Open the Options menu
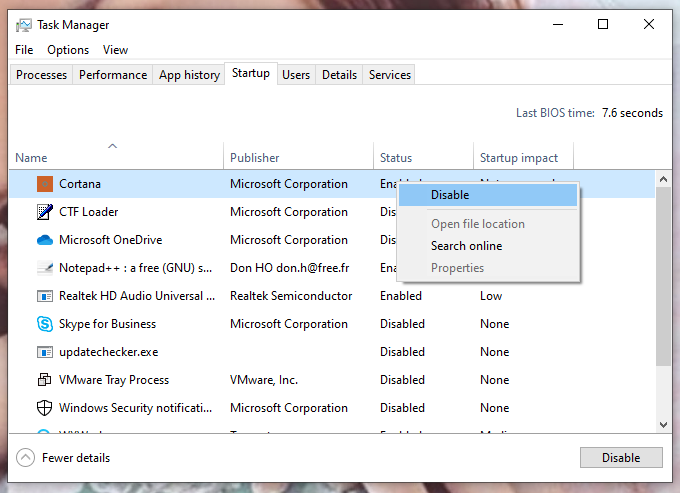This screenshot has width=680, height=493. (x=68, y=50)
